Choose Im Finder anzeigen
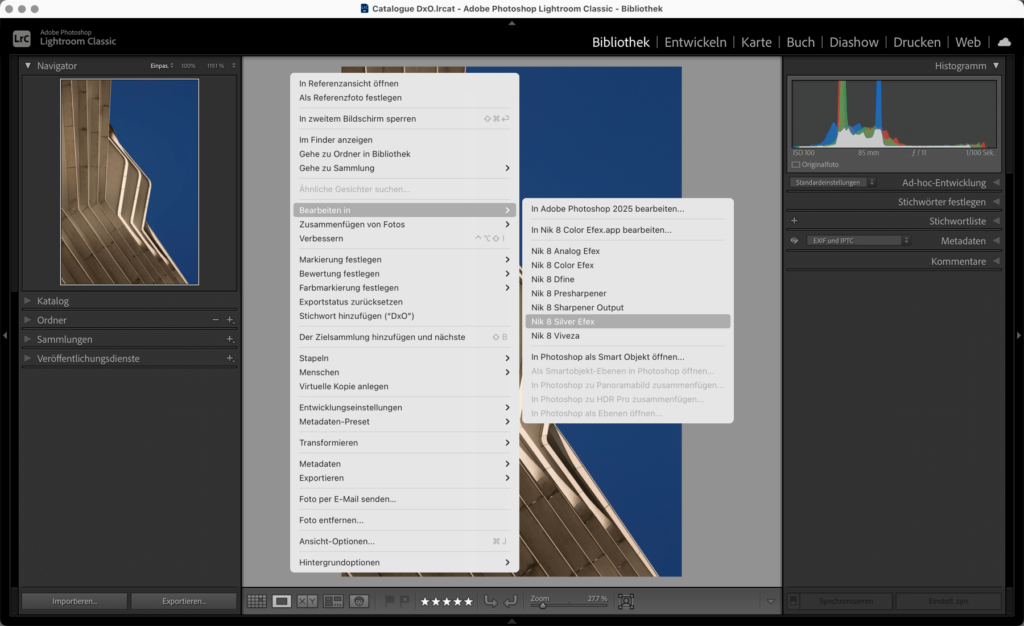The image size is (1024, 626). (x=404, y=140)
